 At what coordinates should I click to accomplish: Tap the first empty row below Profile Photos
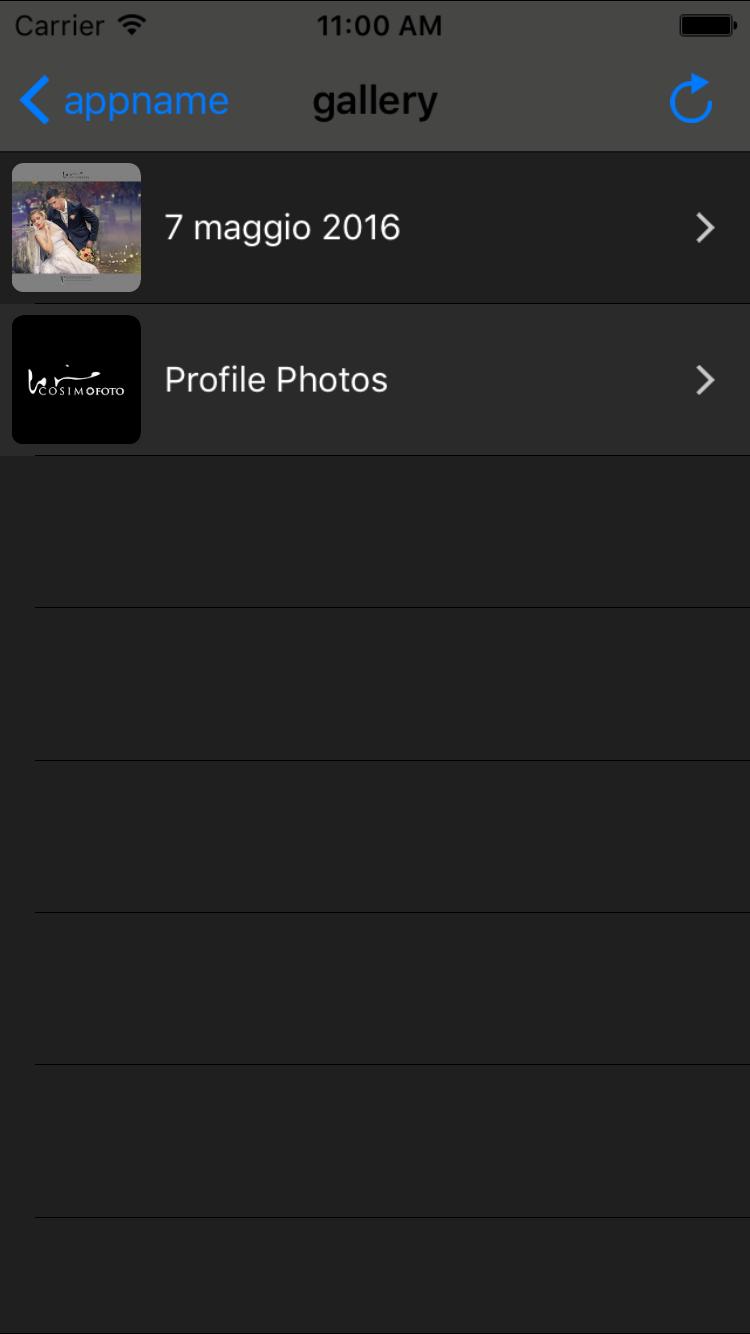pos(375,532)
